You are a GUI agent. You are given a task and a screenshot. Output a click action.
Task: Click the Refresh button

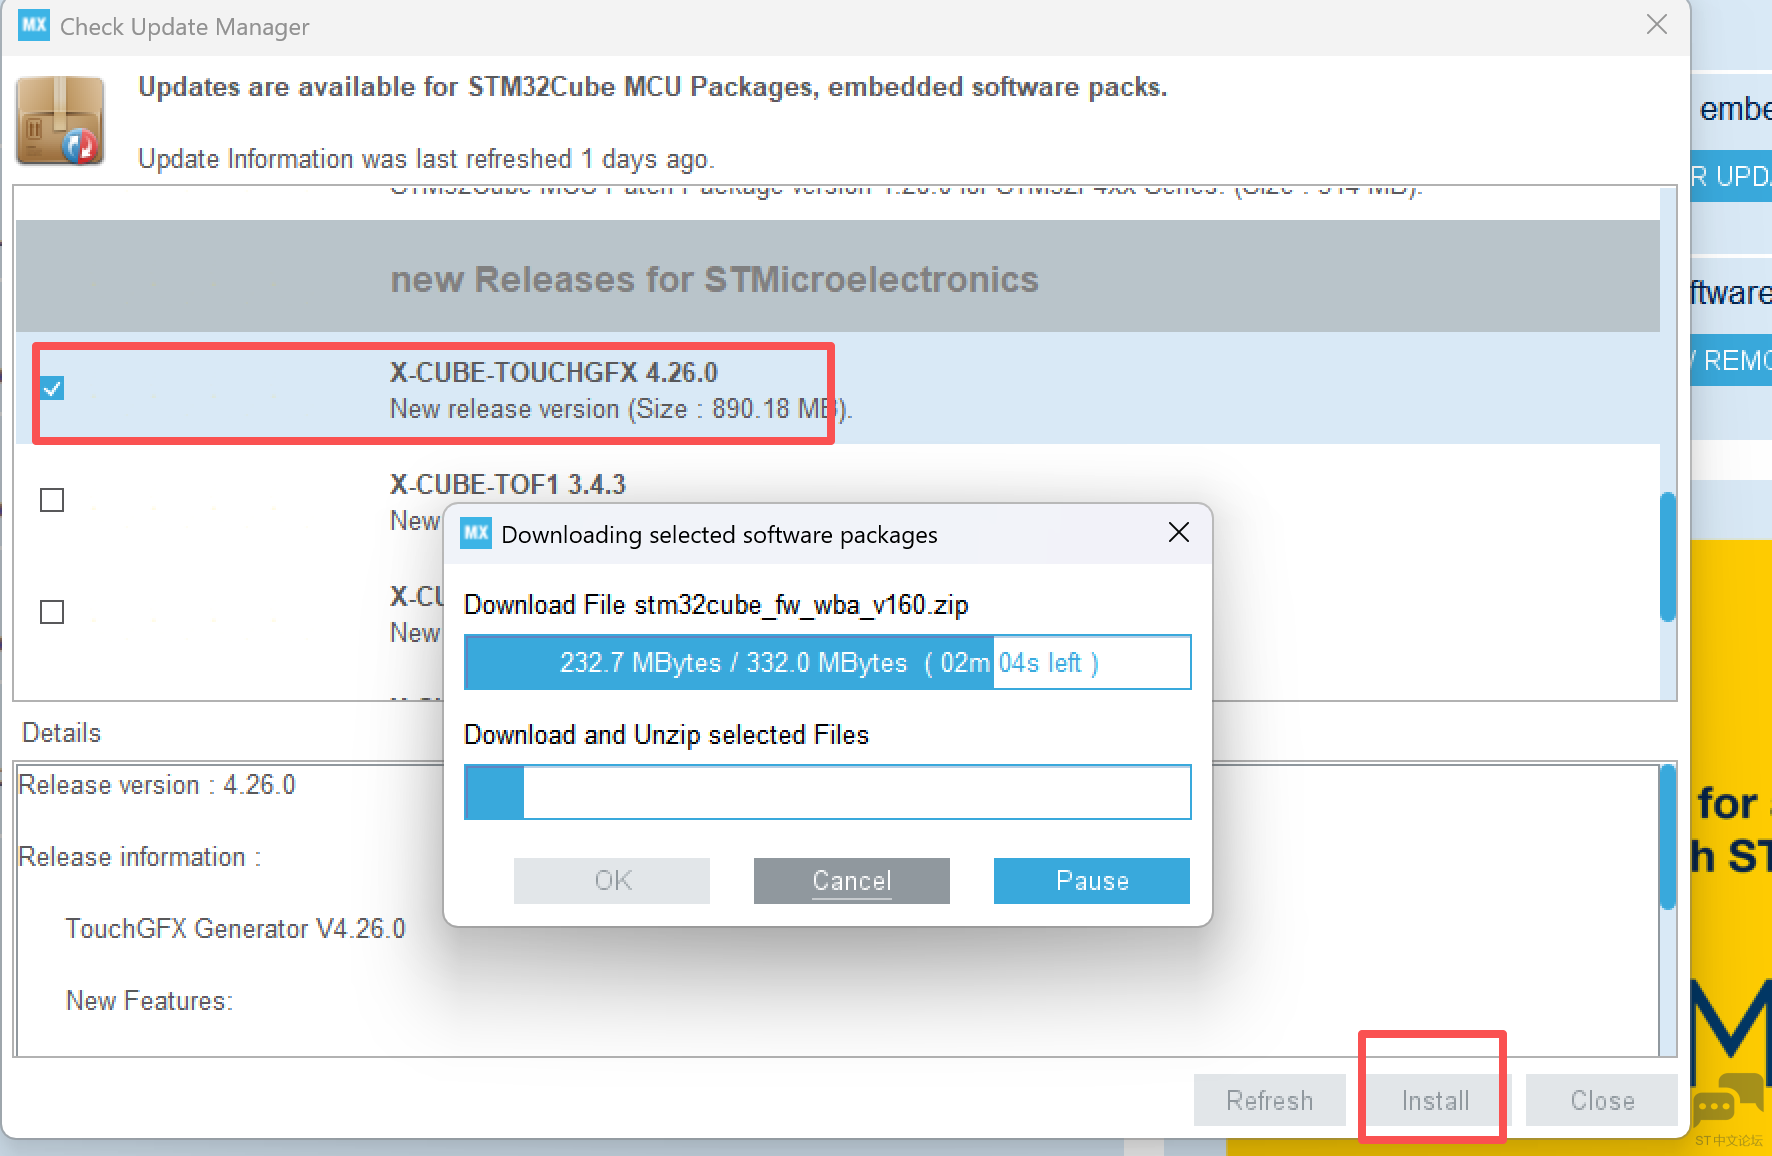pyautogui.click(x=1270, y=1101)
